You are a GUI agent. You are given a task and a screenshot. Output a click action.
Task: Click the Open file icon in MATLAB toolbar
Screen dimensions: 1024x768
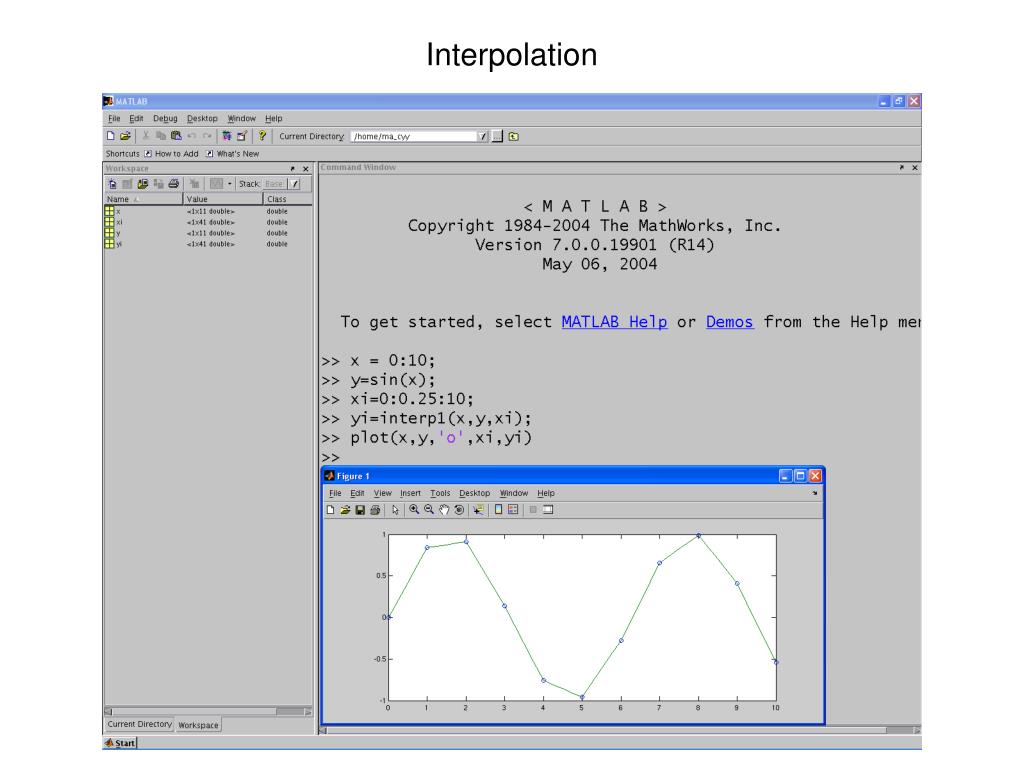pos(125,136)
